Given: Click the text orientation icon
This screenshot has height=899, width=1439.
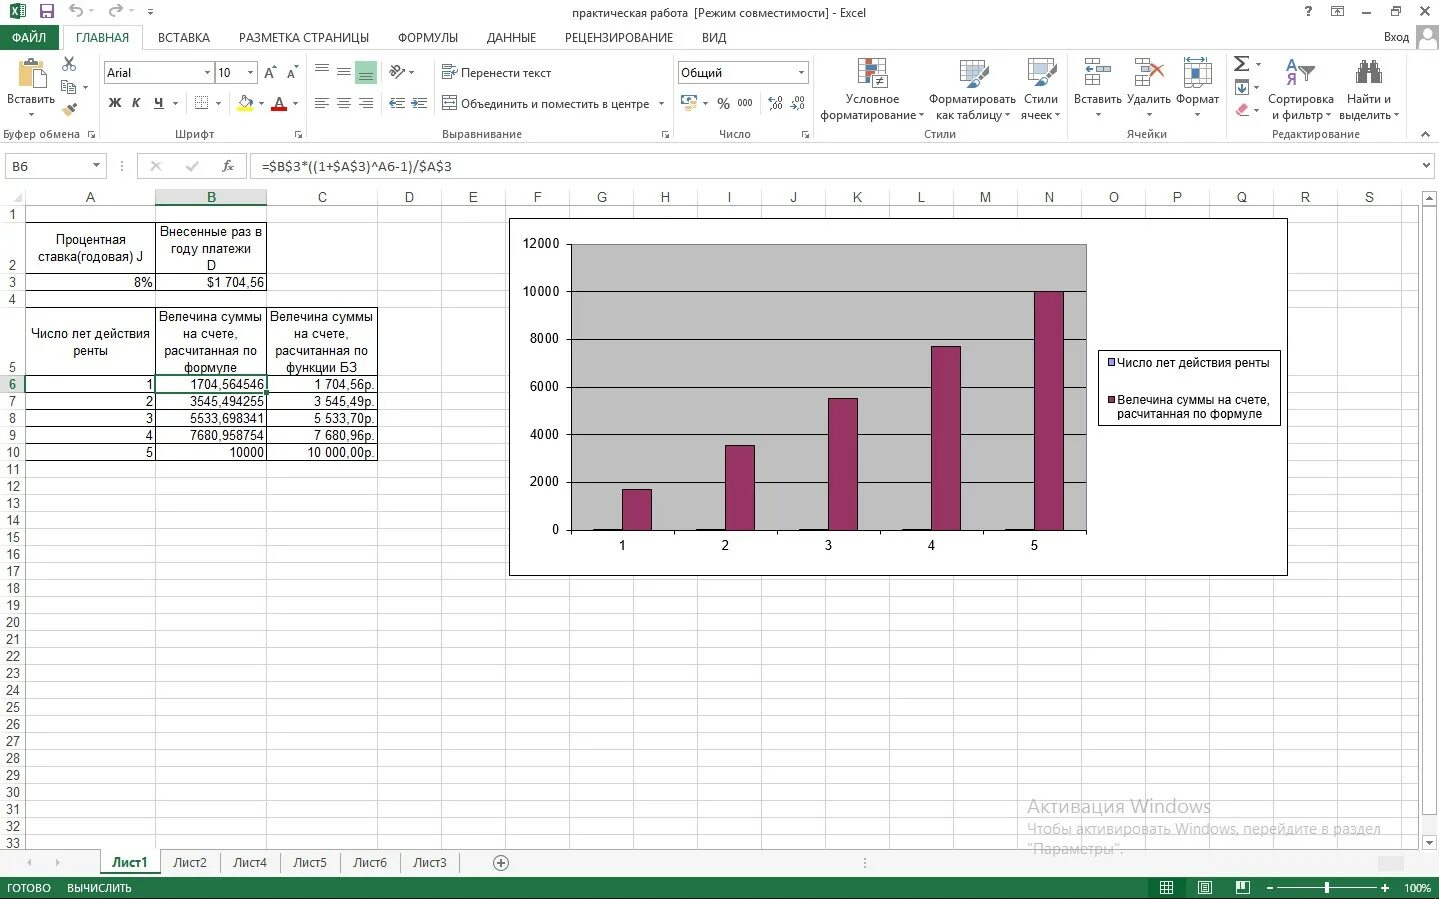Looking at the screenshot, I should pyautogui.click(x=397, y=72).
